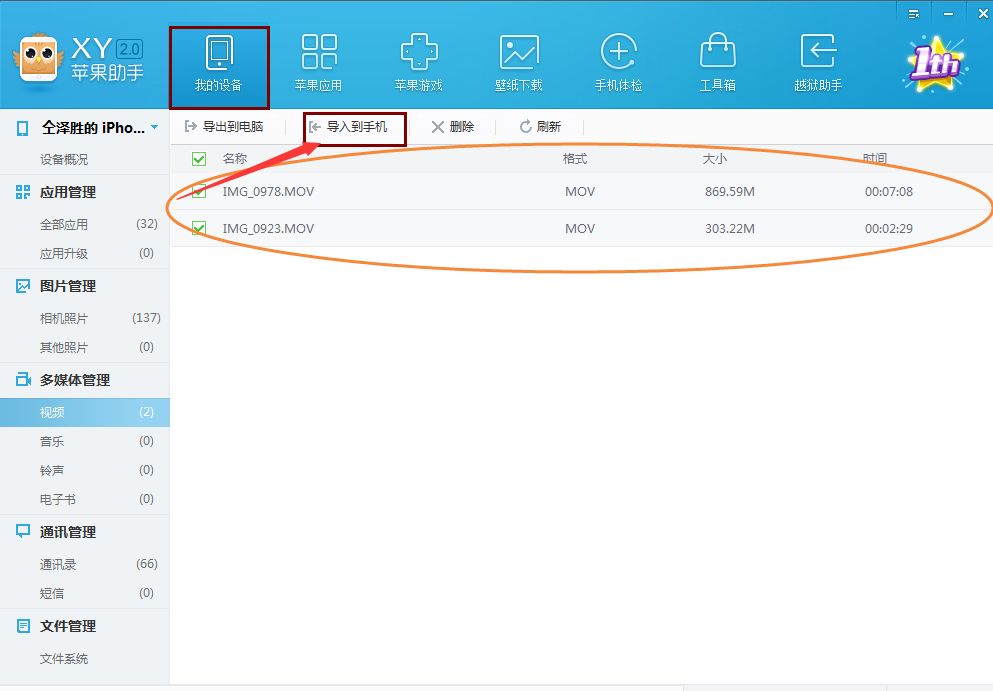Open the 工具箱 toolbox
The image size is (993, 691).
[718, 60]
